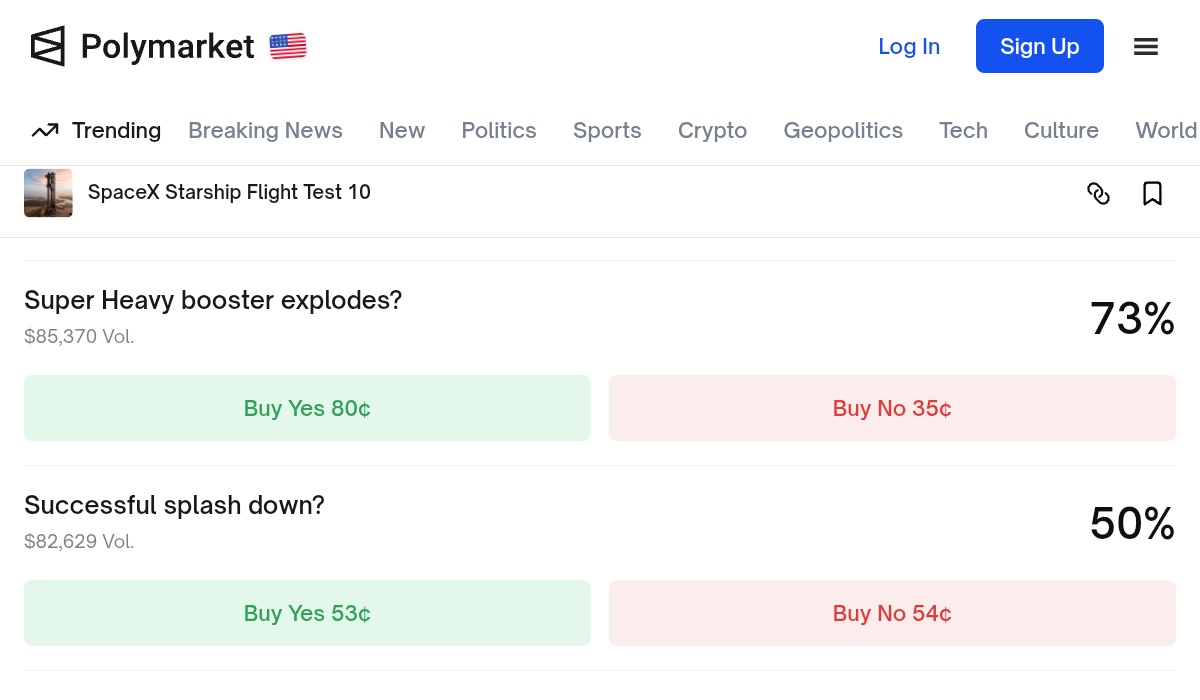This screenshot has height=700, width=1200.
Task: Go to the Sports tab
Action: (x=607, y=131)
